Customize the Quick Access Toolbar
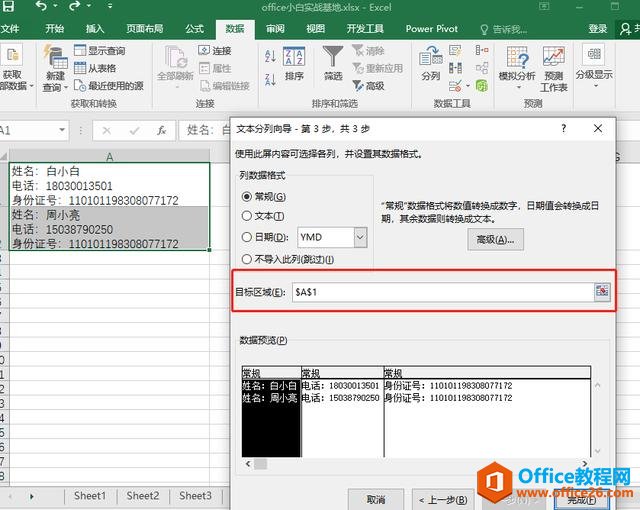640x510 pixels. (x=109, y=7)
